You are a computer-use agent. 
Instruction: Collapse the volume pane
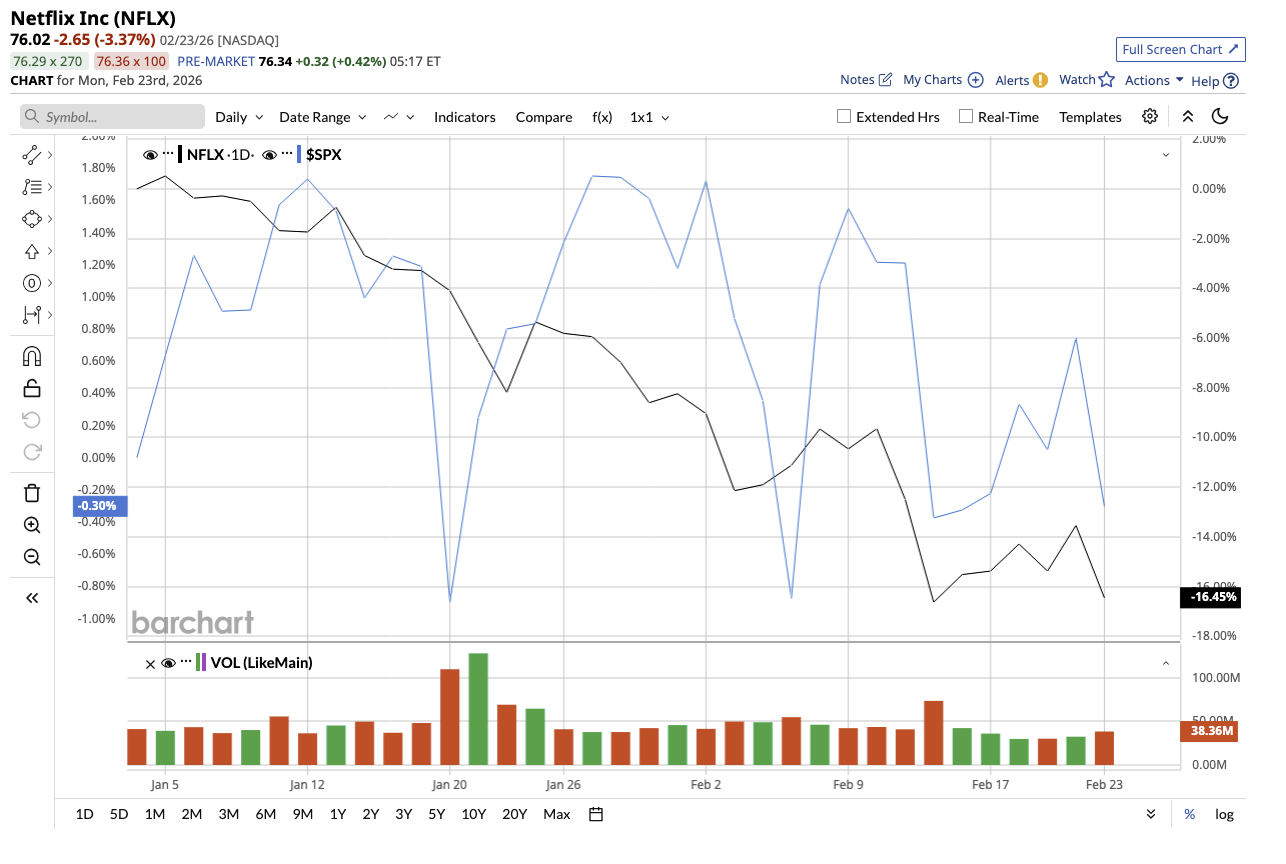(1166, 663)
